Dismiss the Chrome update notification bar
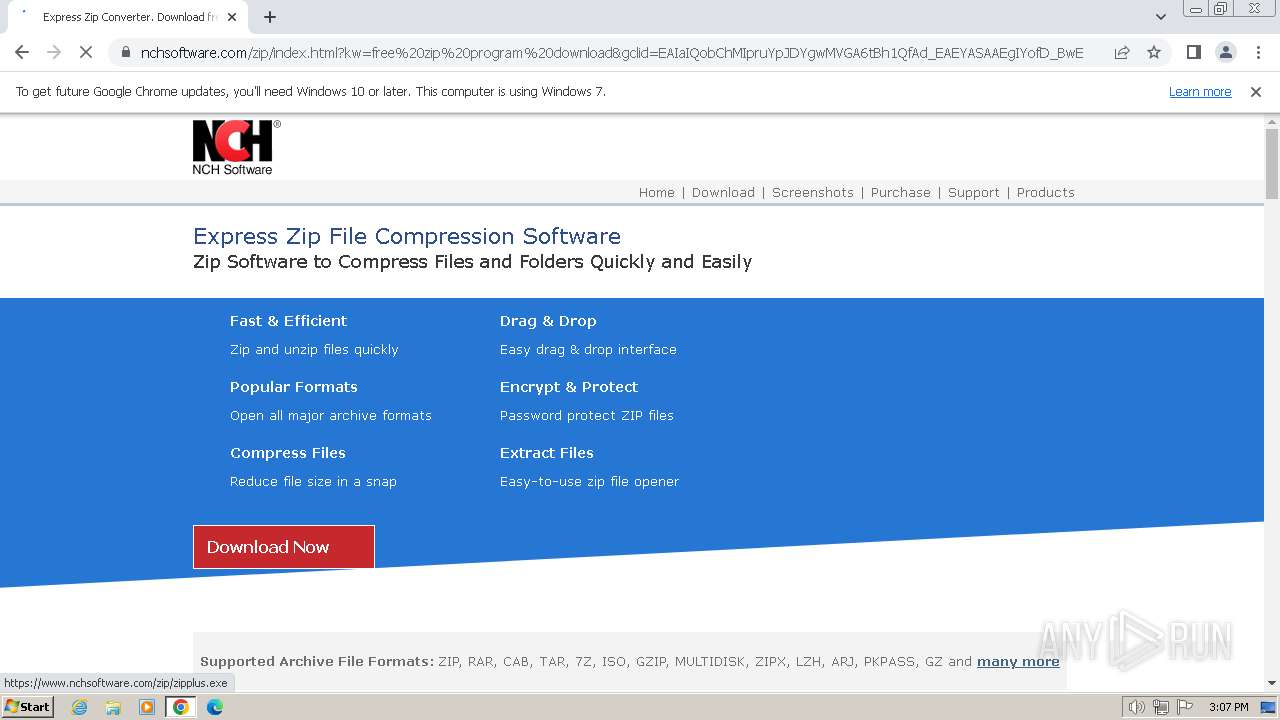Viewport: 1280px width, 720px height. click(x=1256, y=92)
